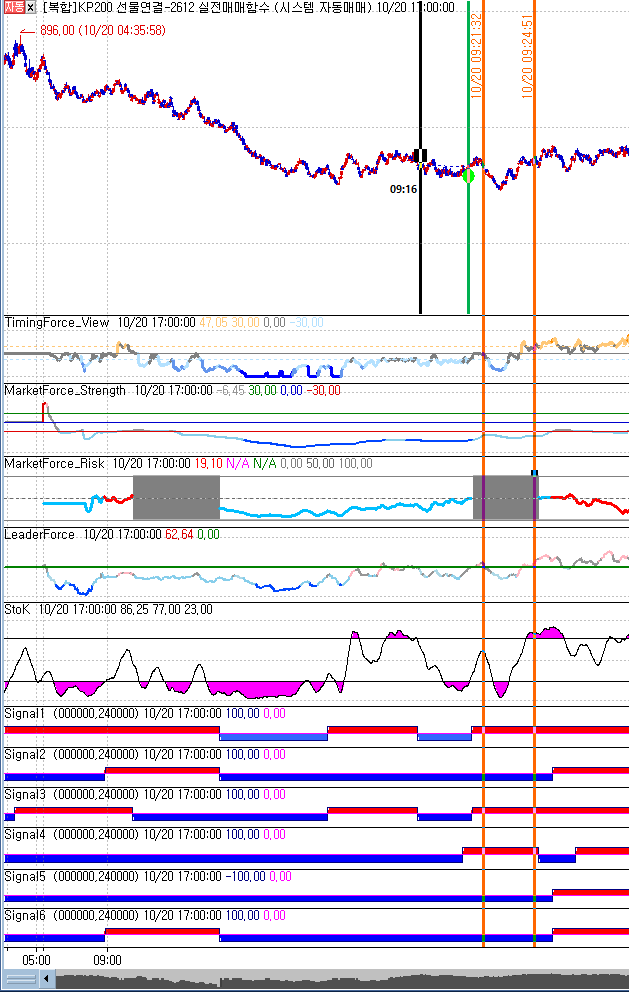629x992 pixels.
Task: Click the Signal3 indicator label
Action: point(25,794)
